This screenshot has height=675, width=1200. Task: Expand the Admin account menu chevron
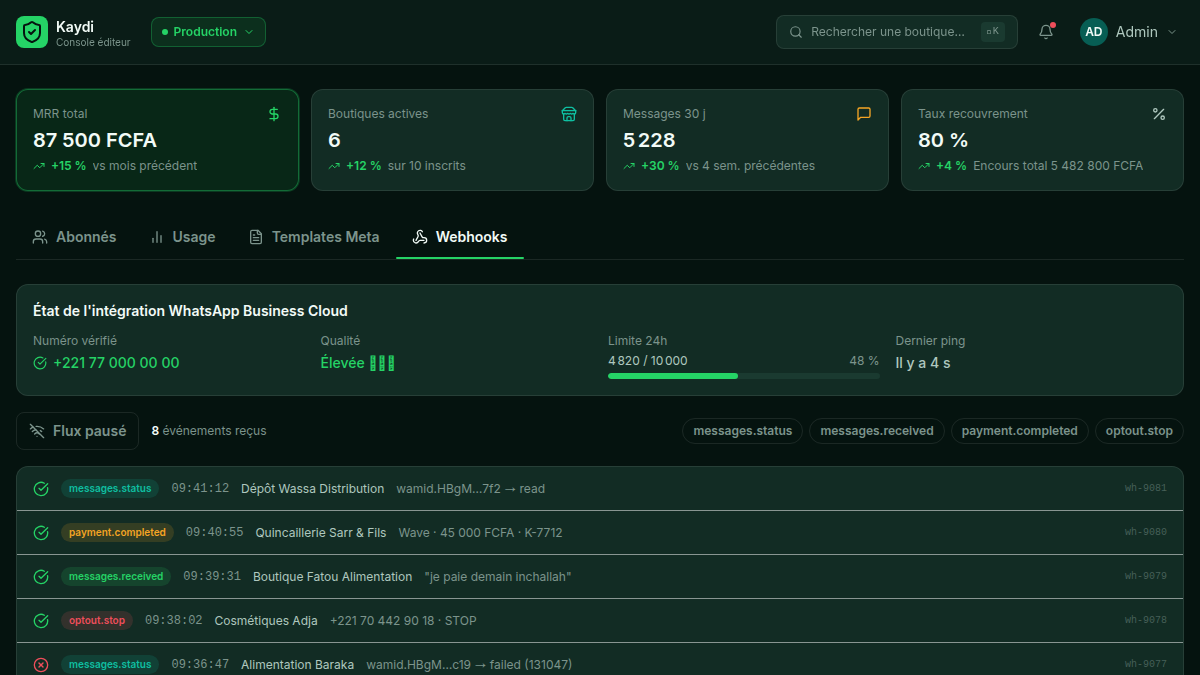(x=1172, y=32)
